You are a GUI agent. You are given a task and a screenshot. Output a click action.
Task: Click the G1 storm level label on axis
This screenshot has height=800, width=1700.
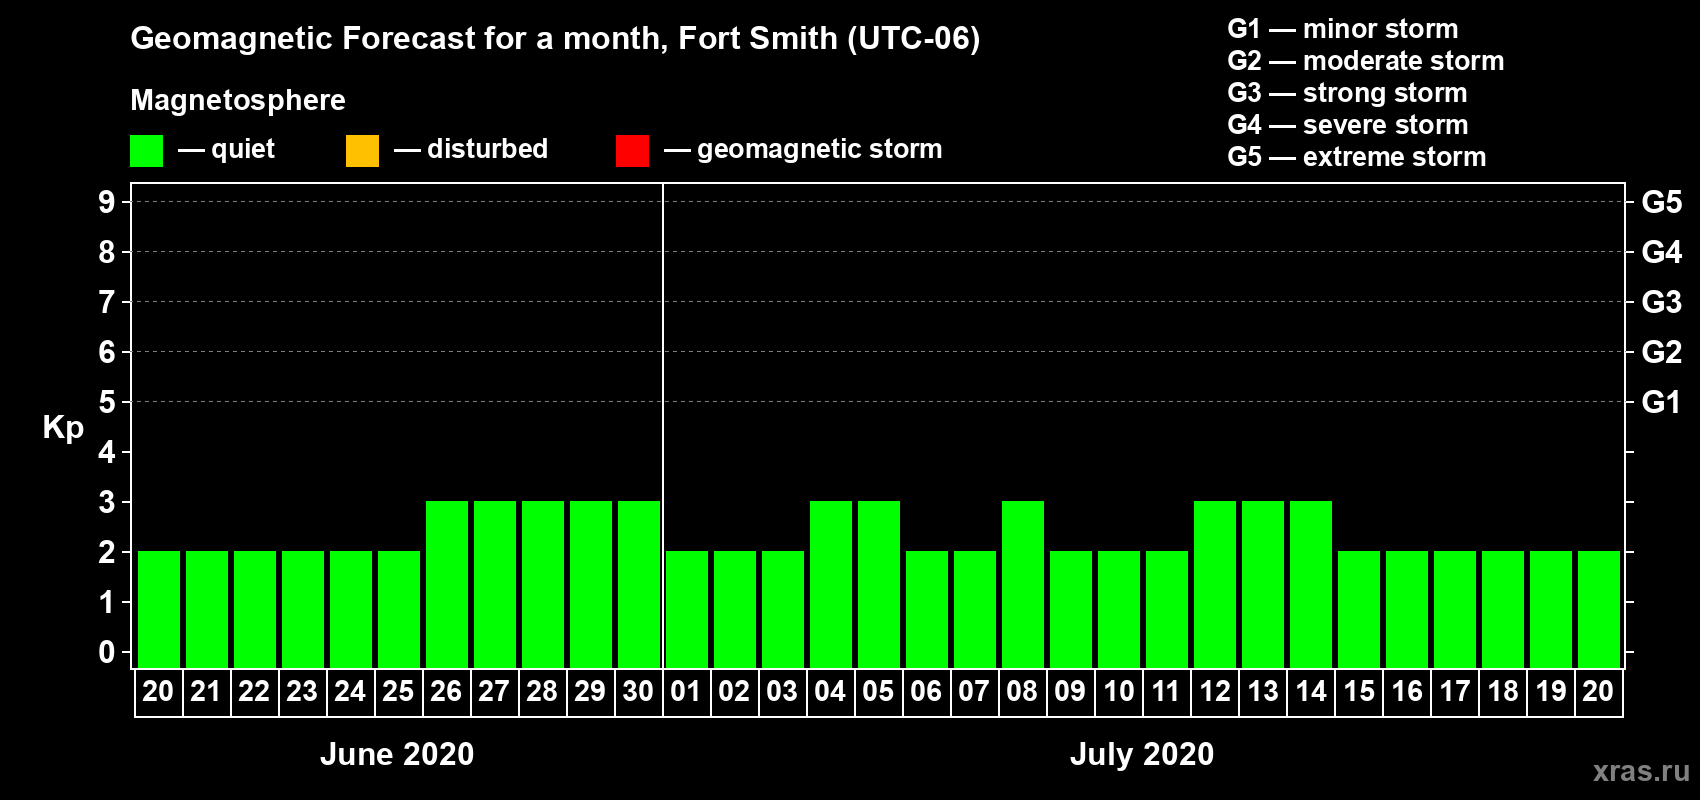(x=1661, y=402)
